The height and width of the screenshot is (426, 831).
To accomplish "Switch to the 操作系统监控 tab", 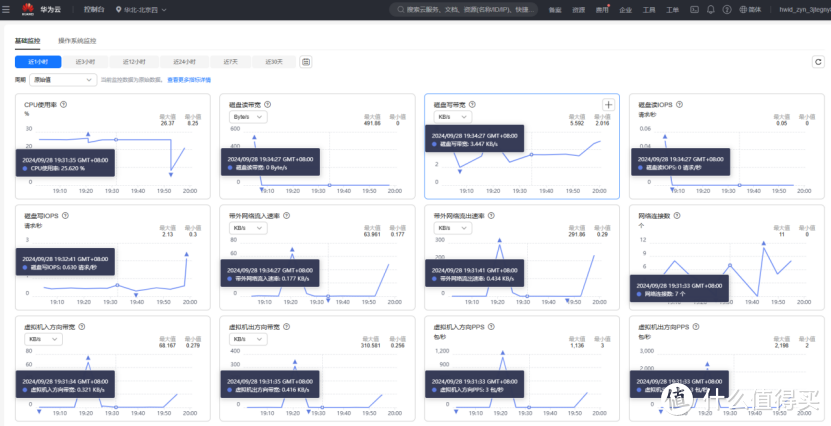I will (78, 41).
